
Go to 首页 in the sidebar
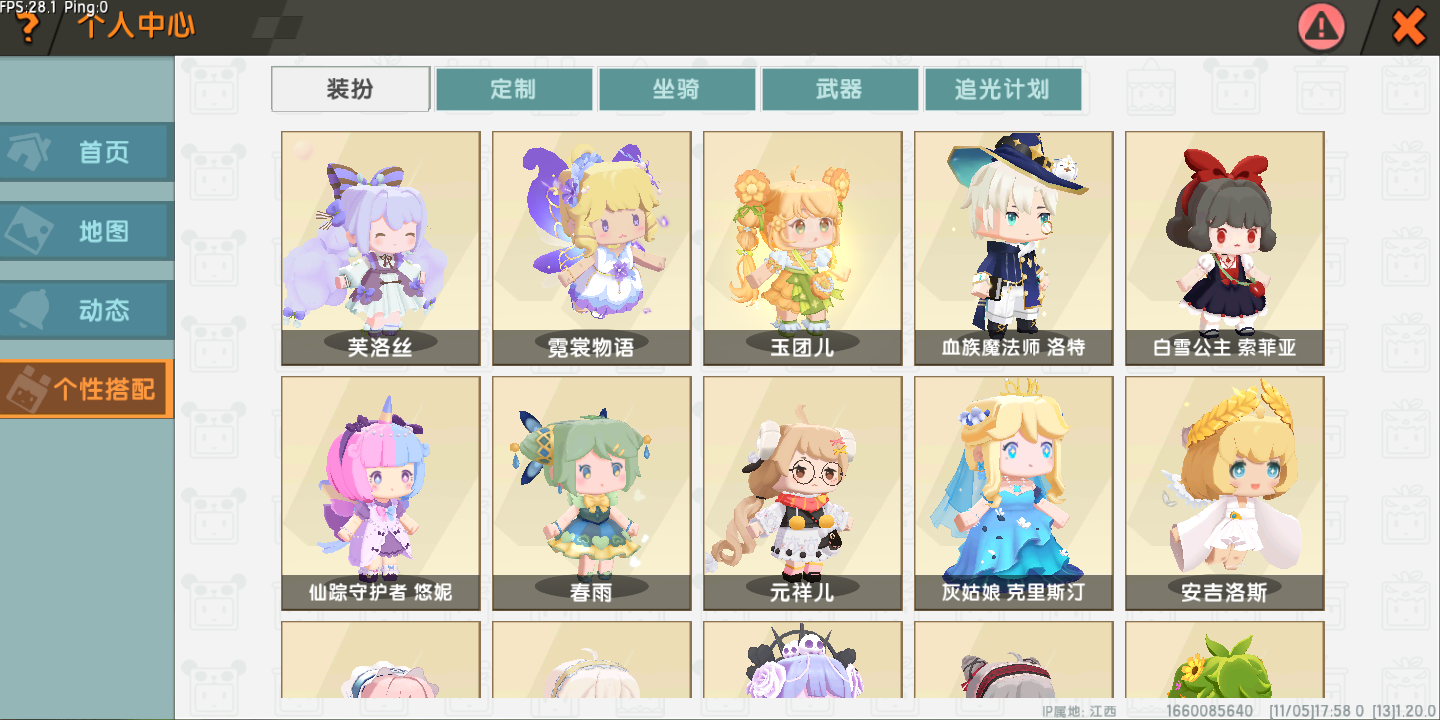[86, 152]
